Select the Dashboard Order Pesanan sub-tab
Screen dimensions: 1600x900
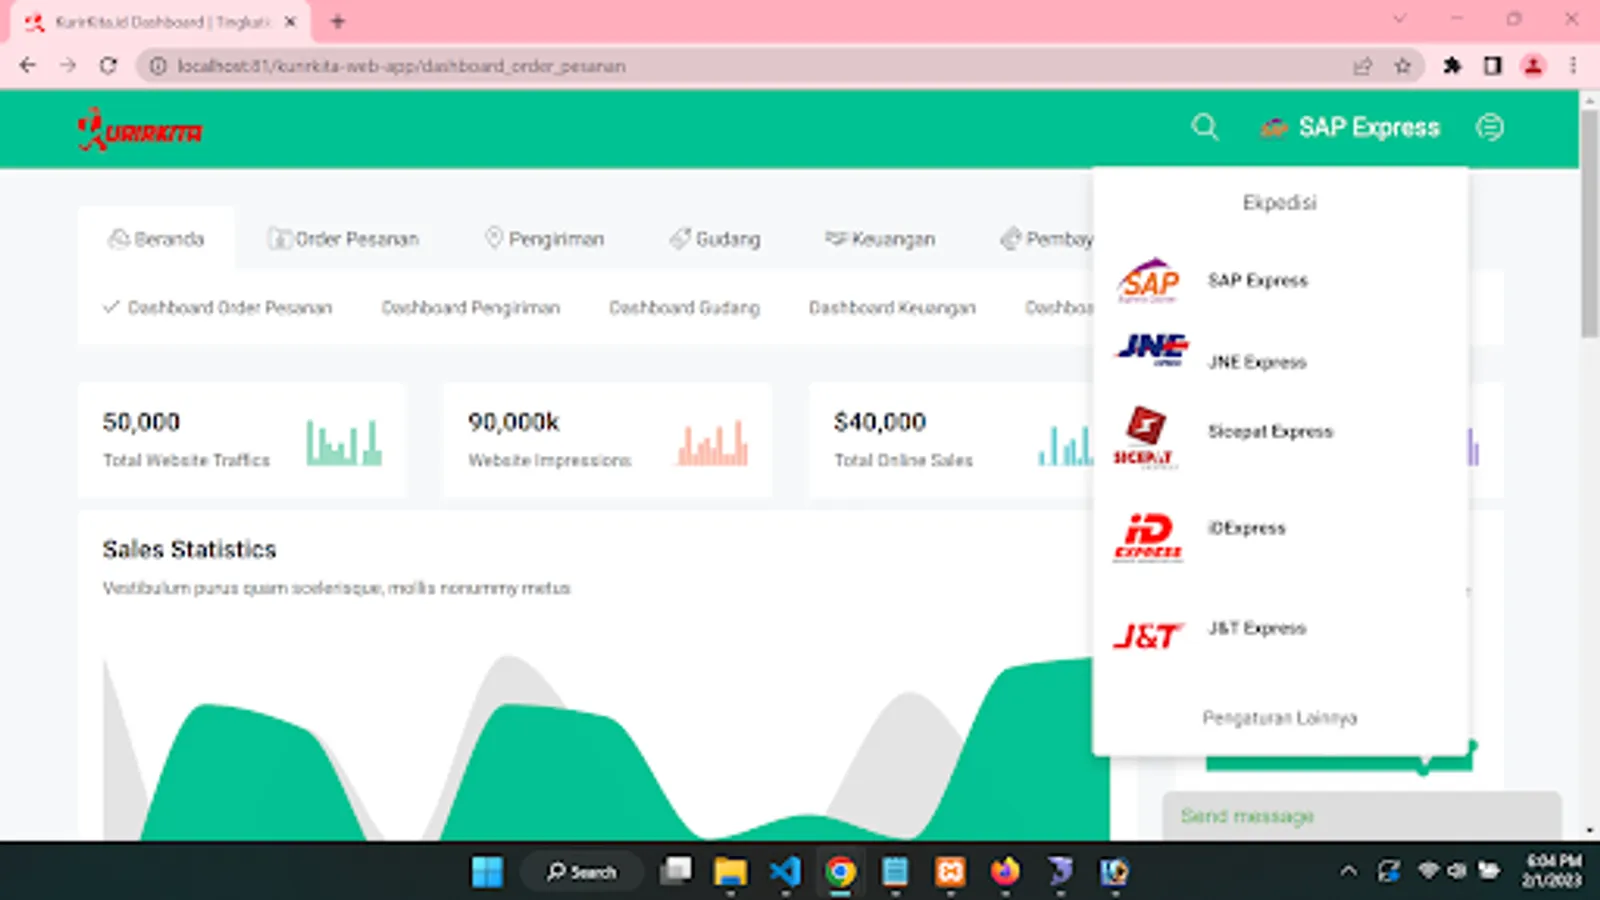217,308
